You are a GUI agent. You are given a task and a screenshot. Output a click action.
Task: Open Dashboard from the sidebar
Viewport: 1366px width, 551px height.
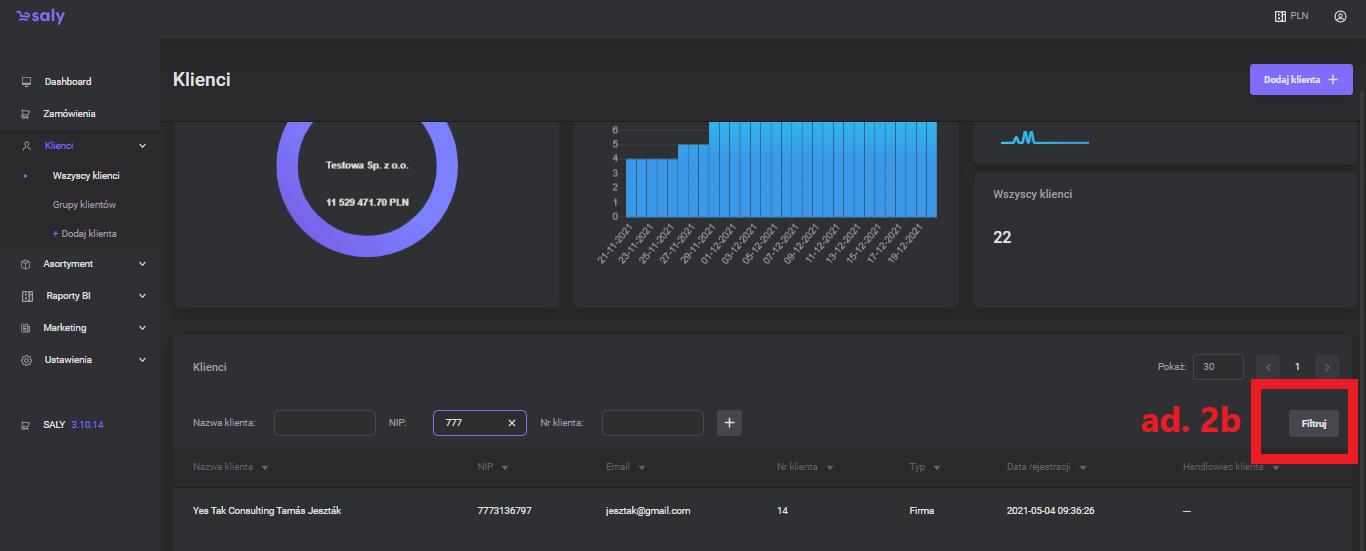[67, 81]
